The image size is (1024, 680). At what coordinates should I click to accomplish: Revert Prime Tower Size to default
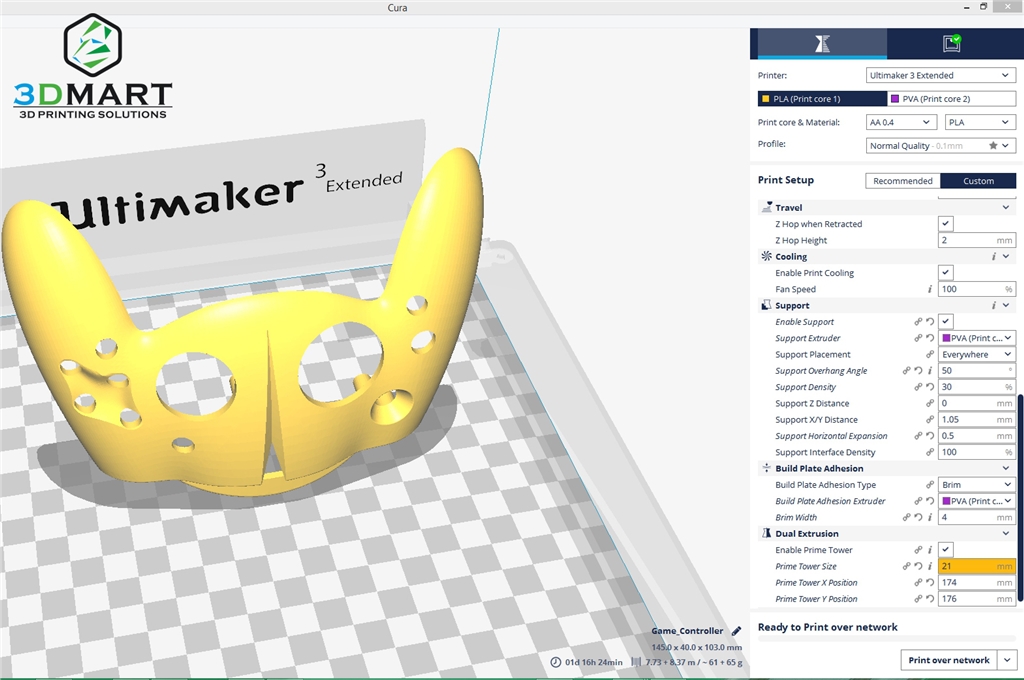918,566
